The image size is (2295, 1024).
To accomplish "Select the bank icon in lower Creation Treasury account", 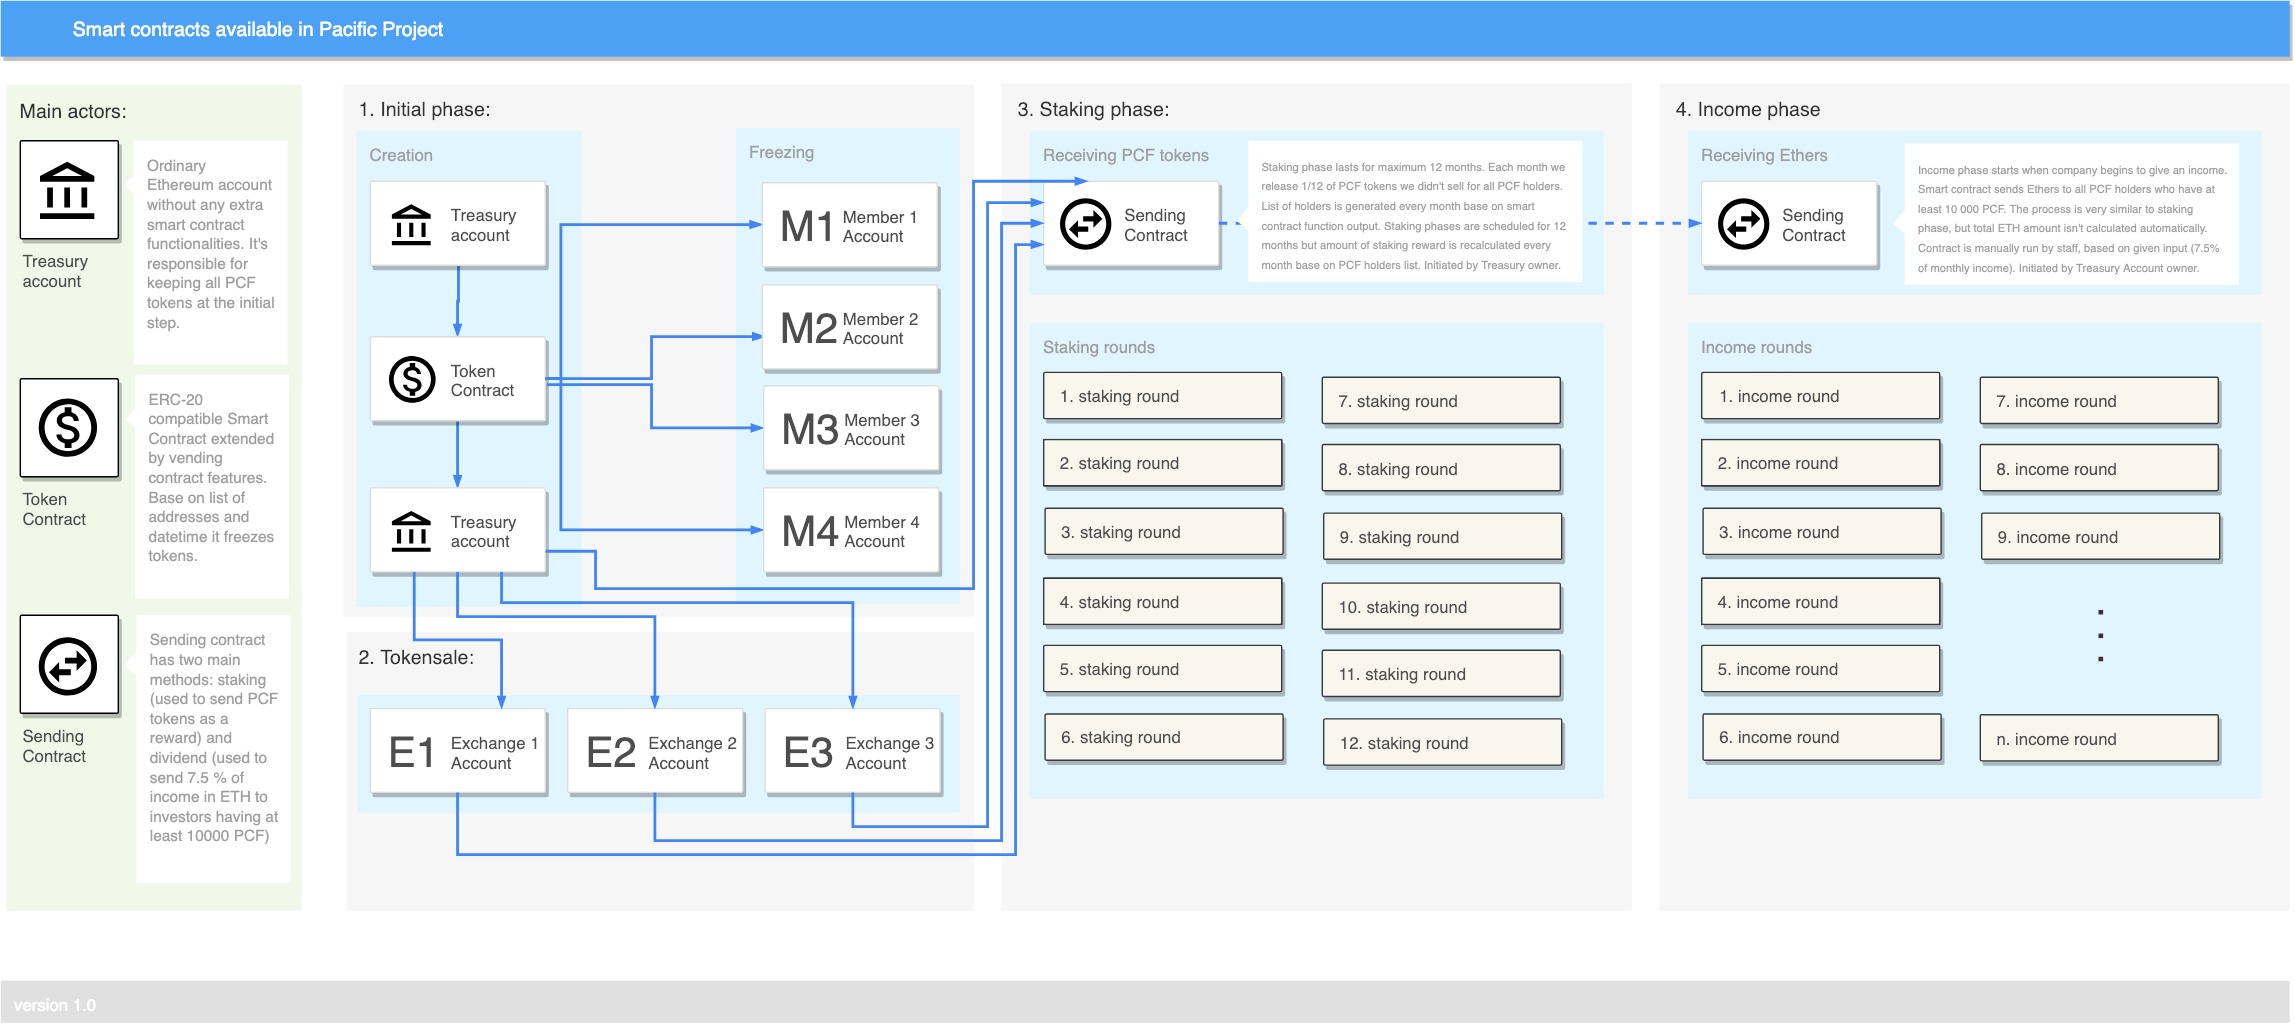I will coord(411,532).
